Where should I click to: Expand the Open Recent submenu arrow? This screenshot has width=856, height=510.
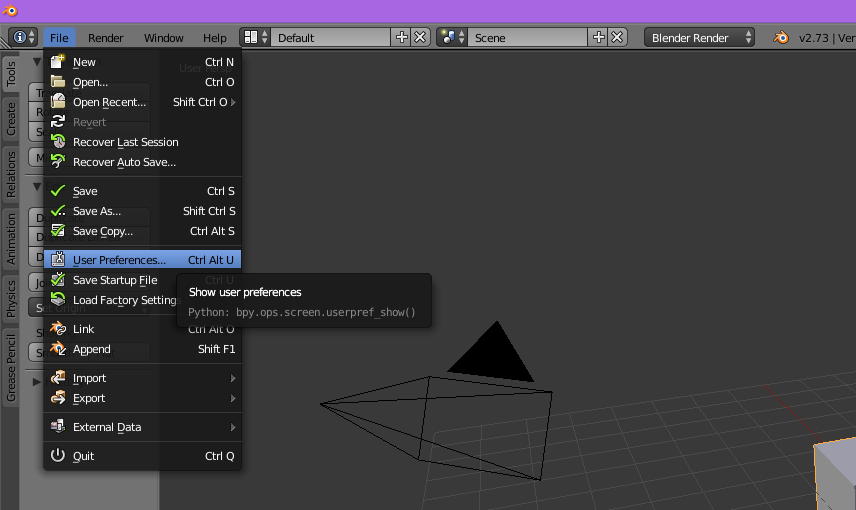(x=233, y=102)
